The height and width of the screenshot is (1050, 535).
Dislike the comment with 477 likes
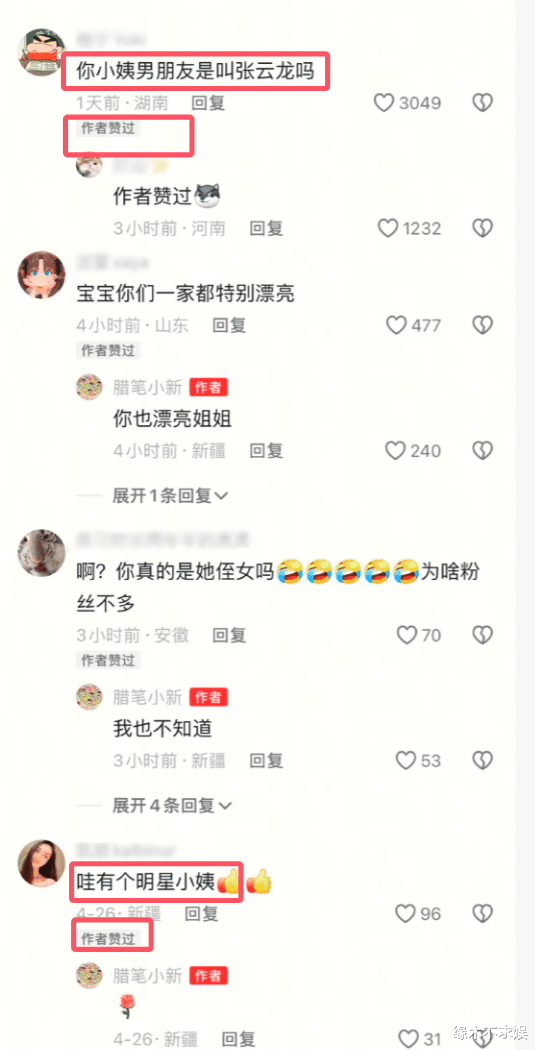pyautogui.click(x=483, y=325)
